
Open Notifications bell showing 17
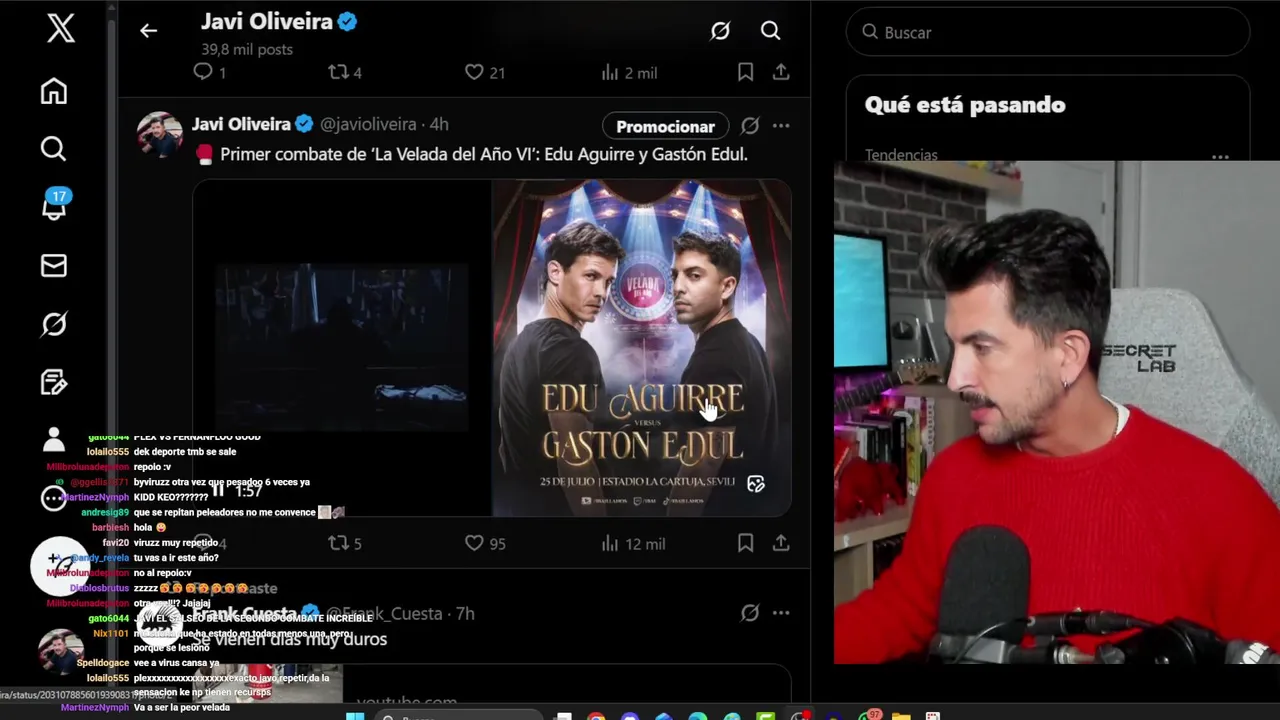54,205
